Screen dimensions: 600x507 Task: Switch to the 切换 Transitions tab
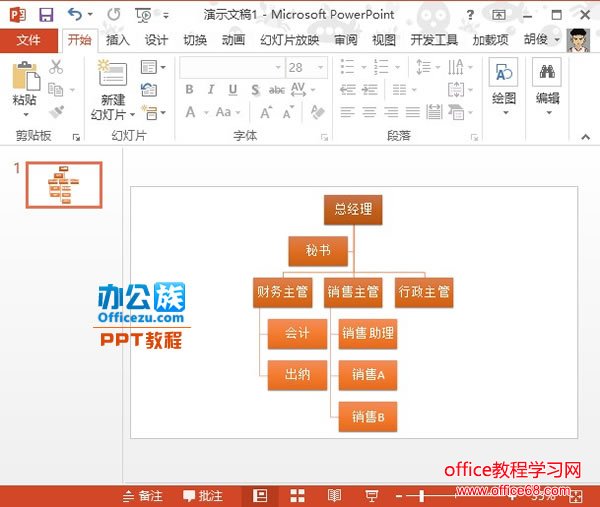pos(195,40)
